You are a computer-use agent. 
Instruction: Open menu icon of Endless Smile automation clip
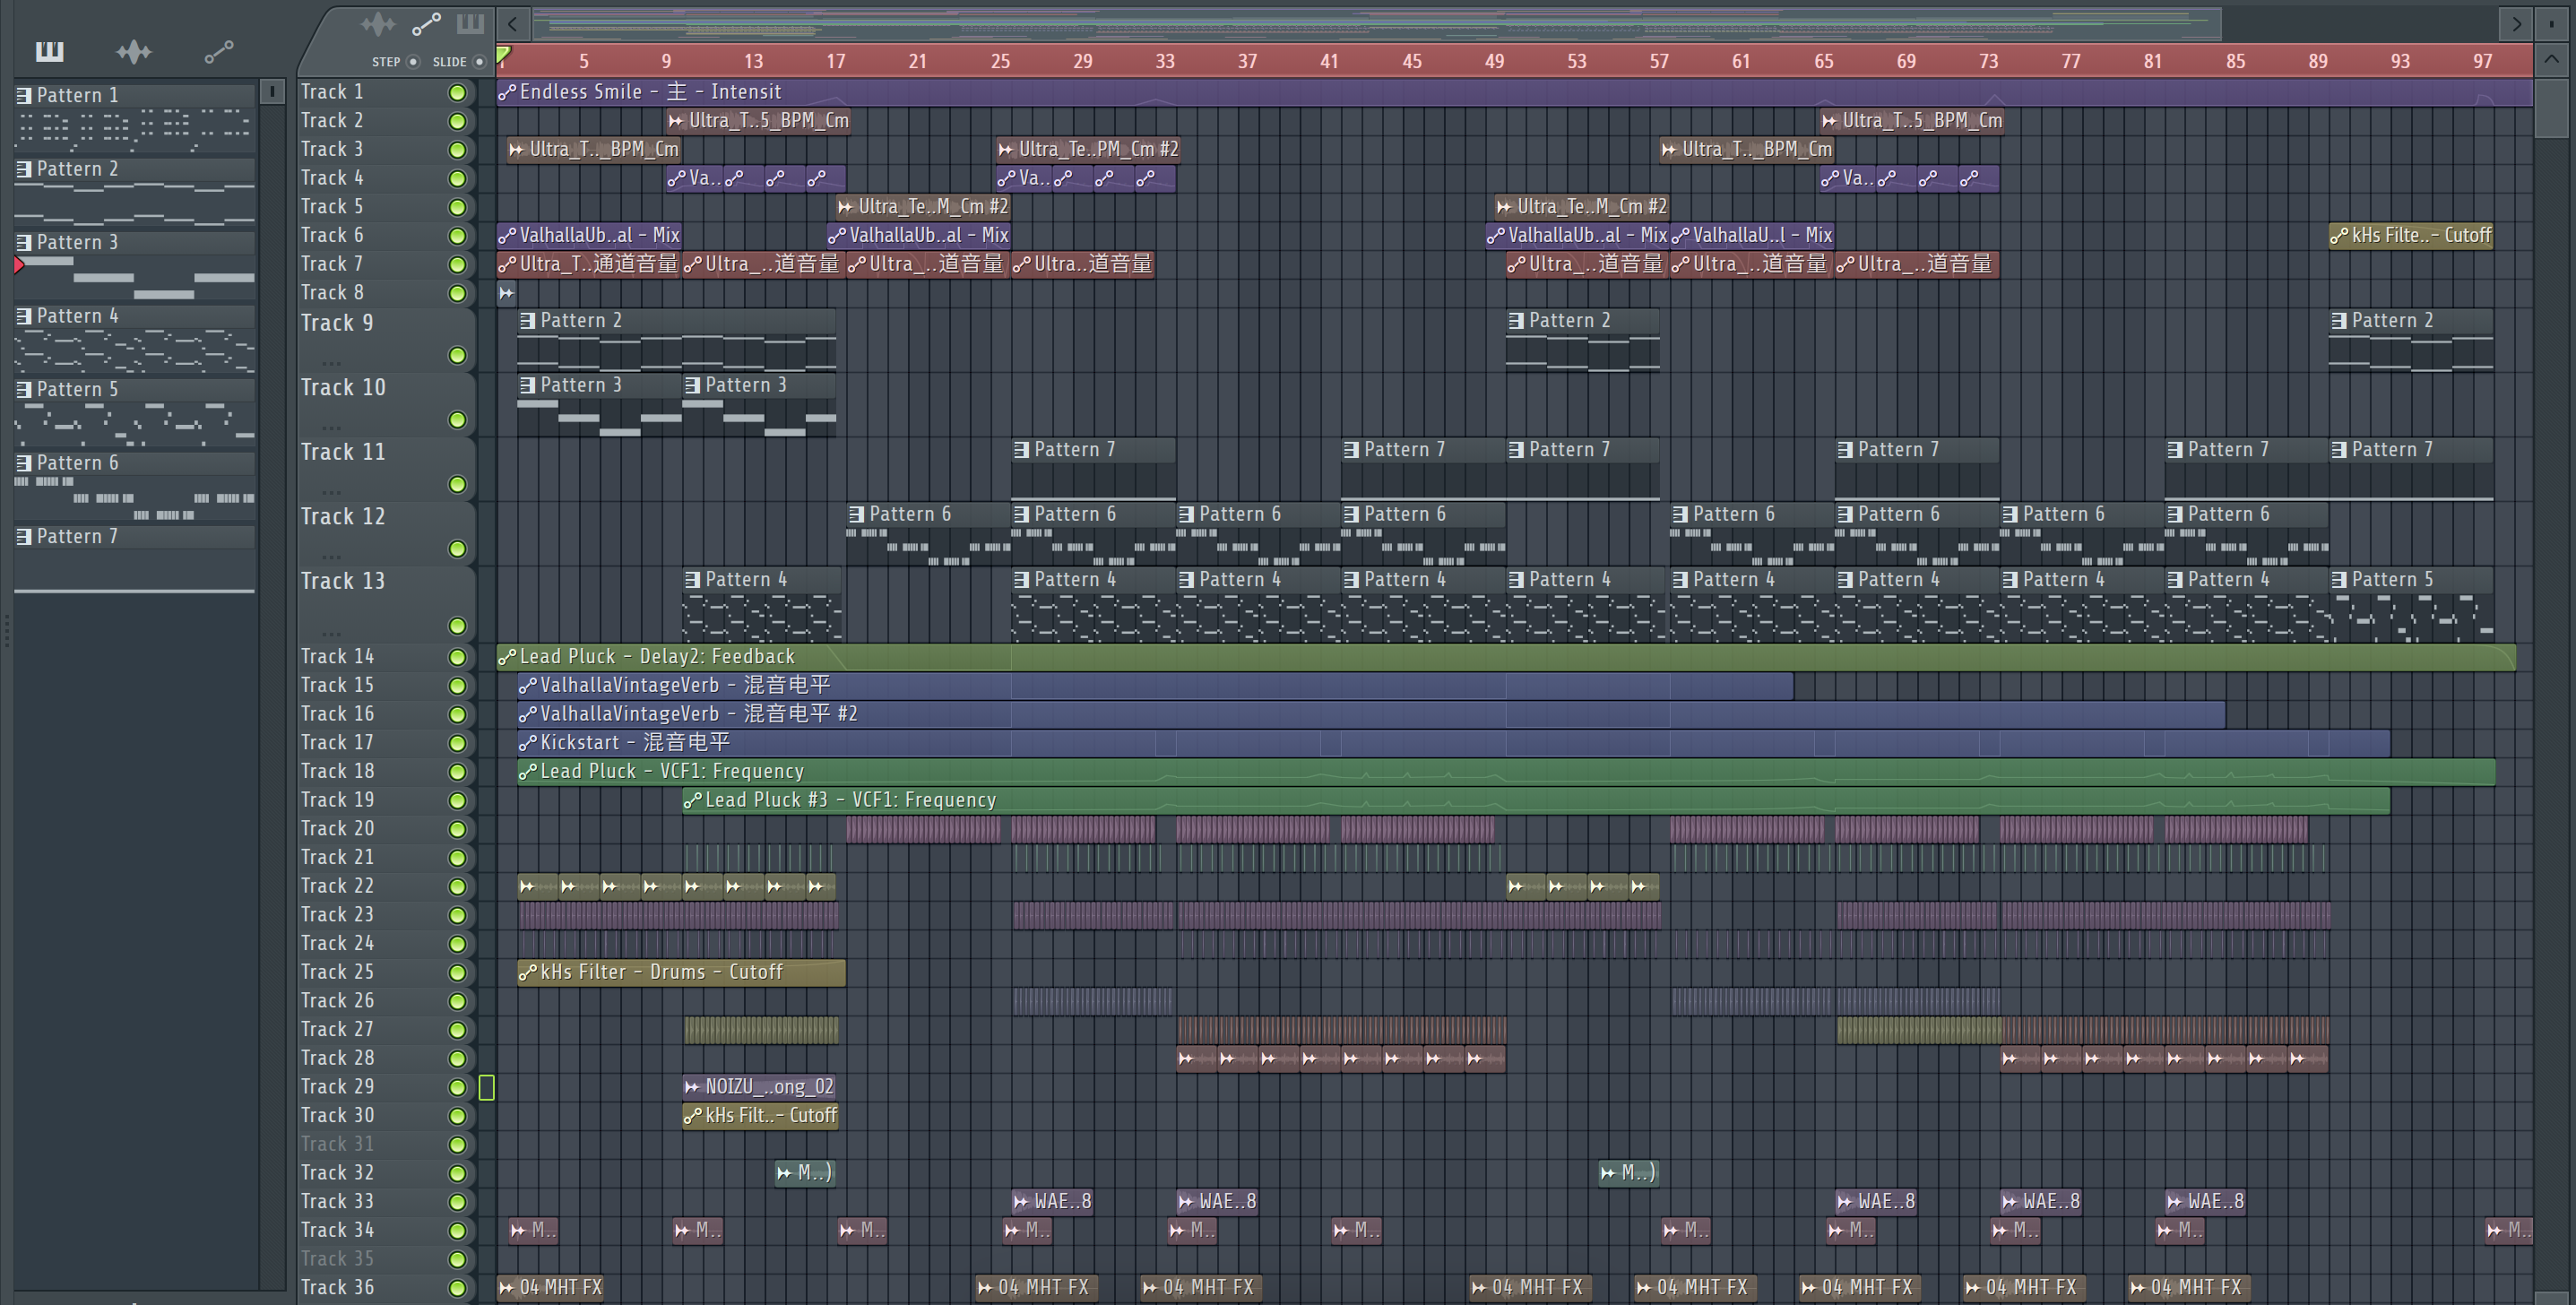(507, 92)
